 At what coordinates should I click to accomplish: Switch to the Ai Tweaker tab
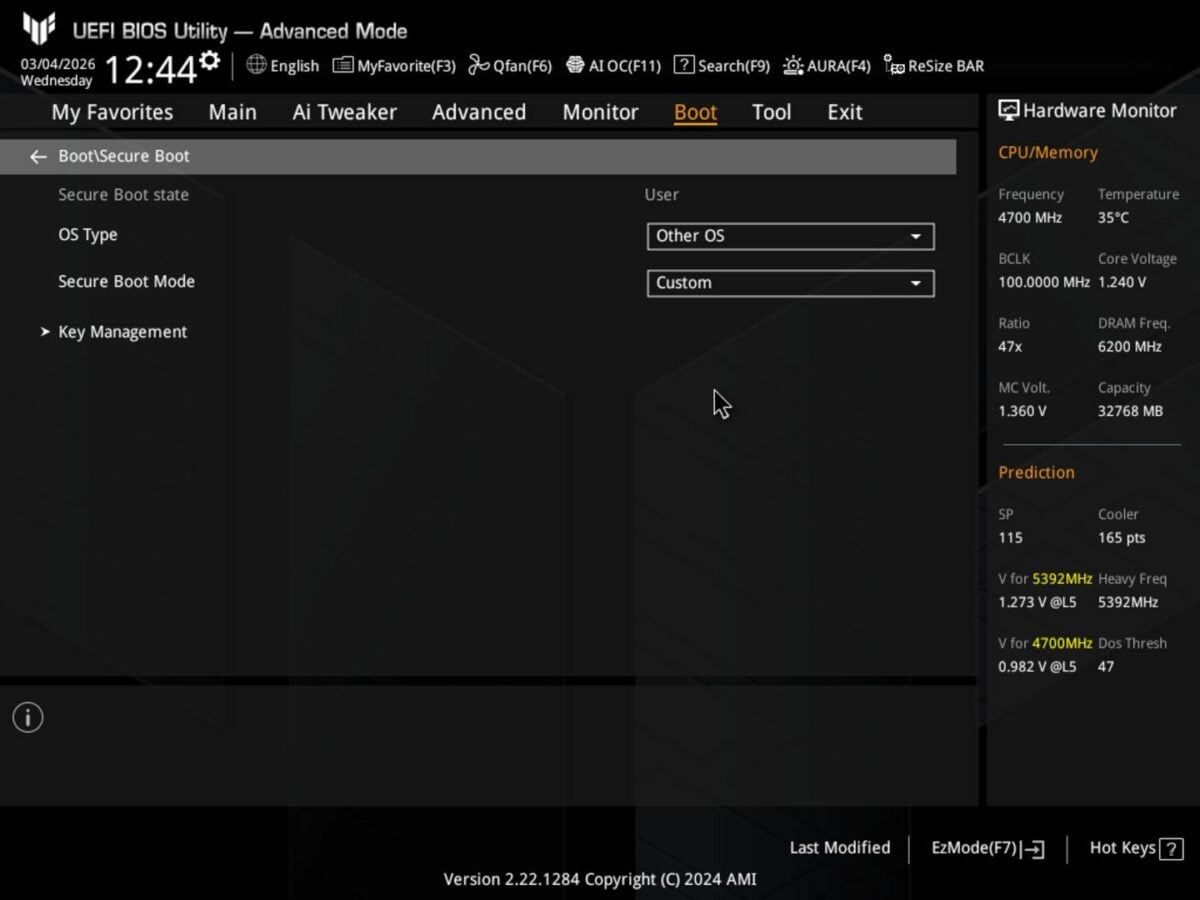click(x=344, y=112)
